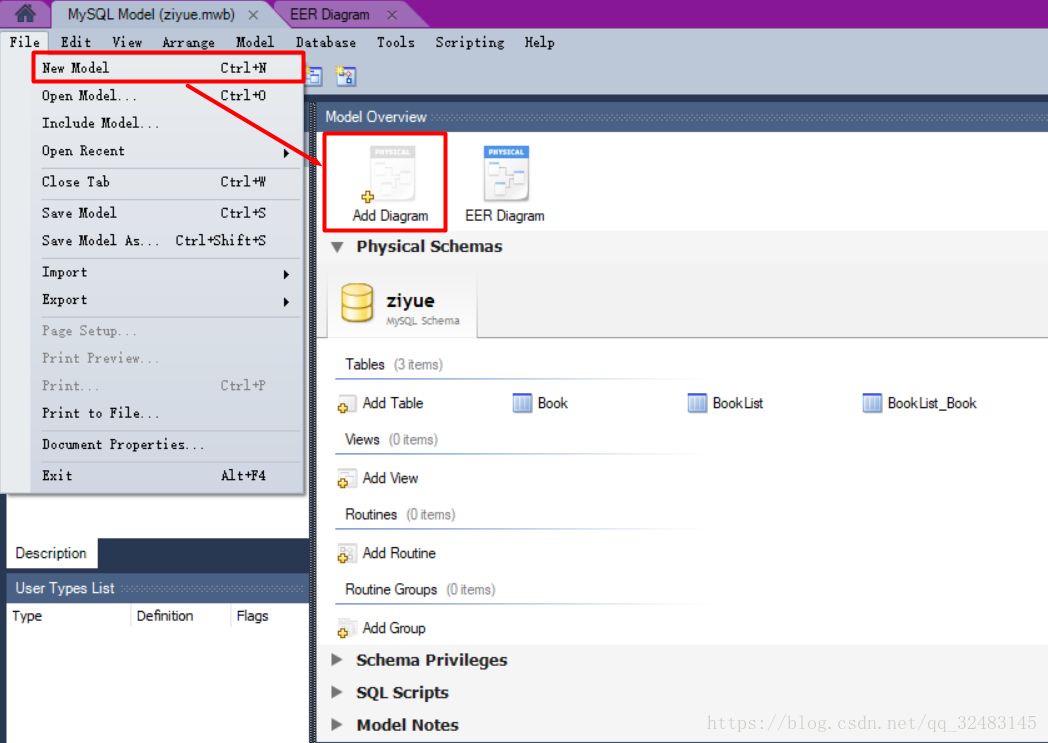Click the Add Routine icon
The width and height of the screenshot is (1048, 743).
click(x=346, y=553)
